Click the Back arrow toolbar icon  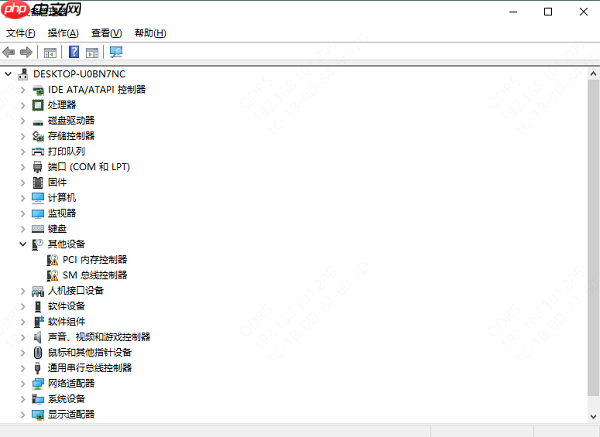coord(8,52)
